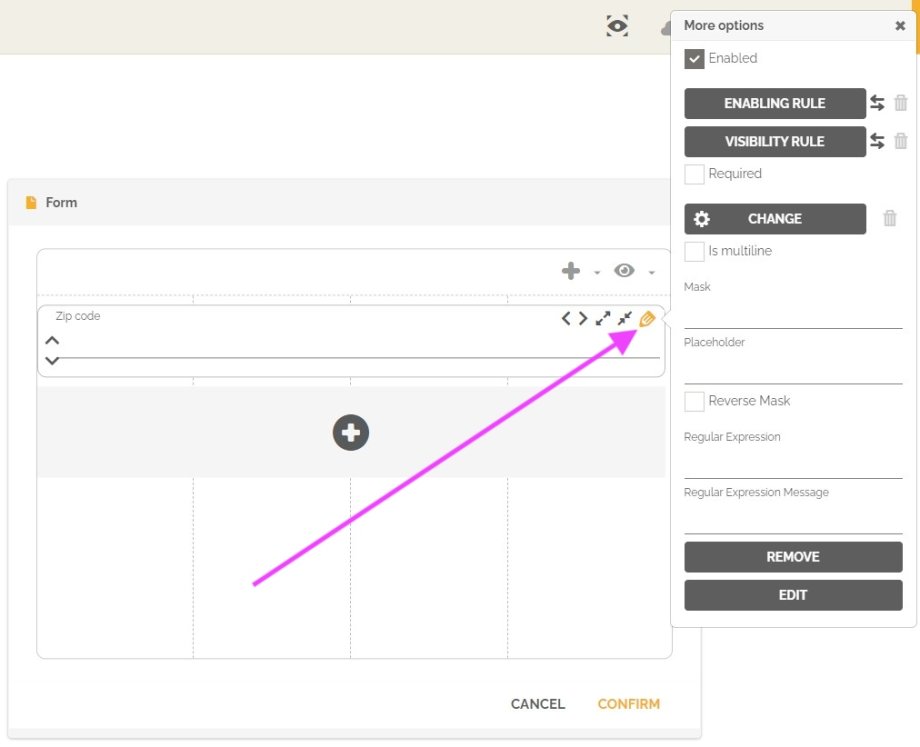Check the Is multiline option
920x747 pixels.
(694, 251)
